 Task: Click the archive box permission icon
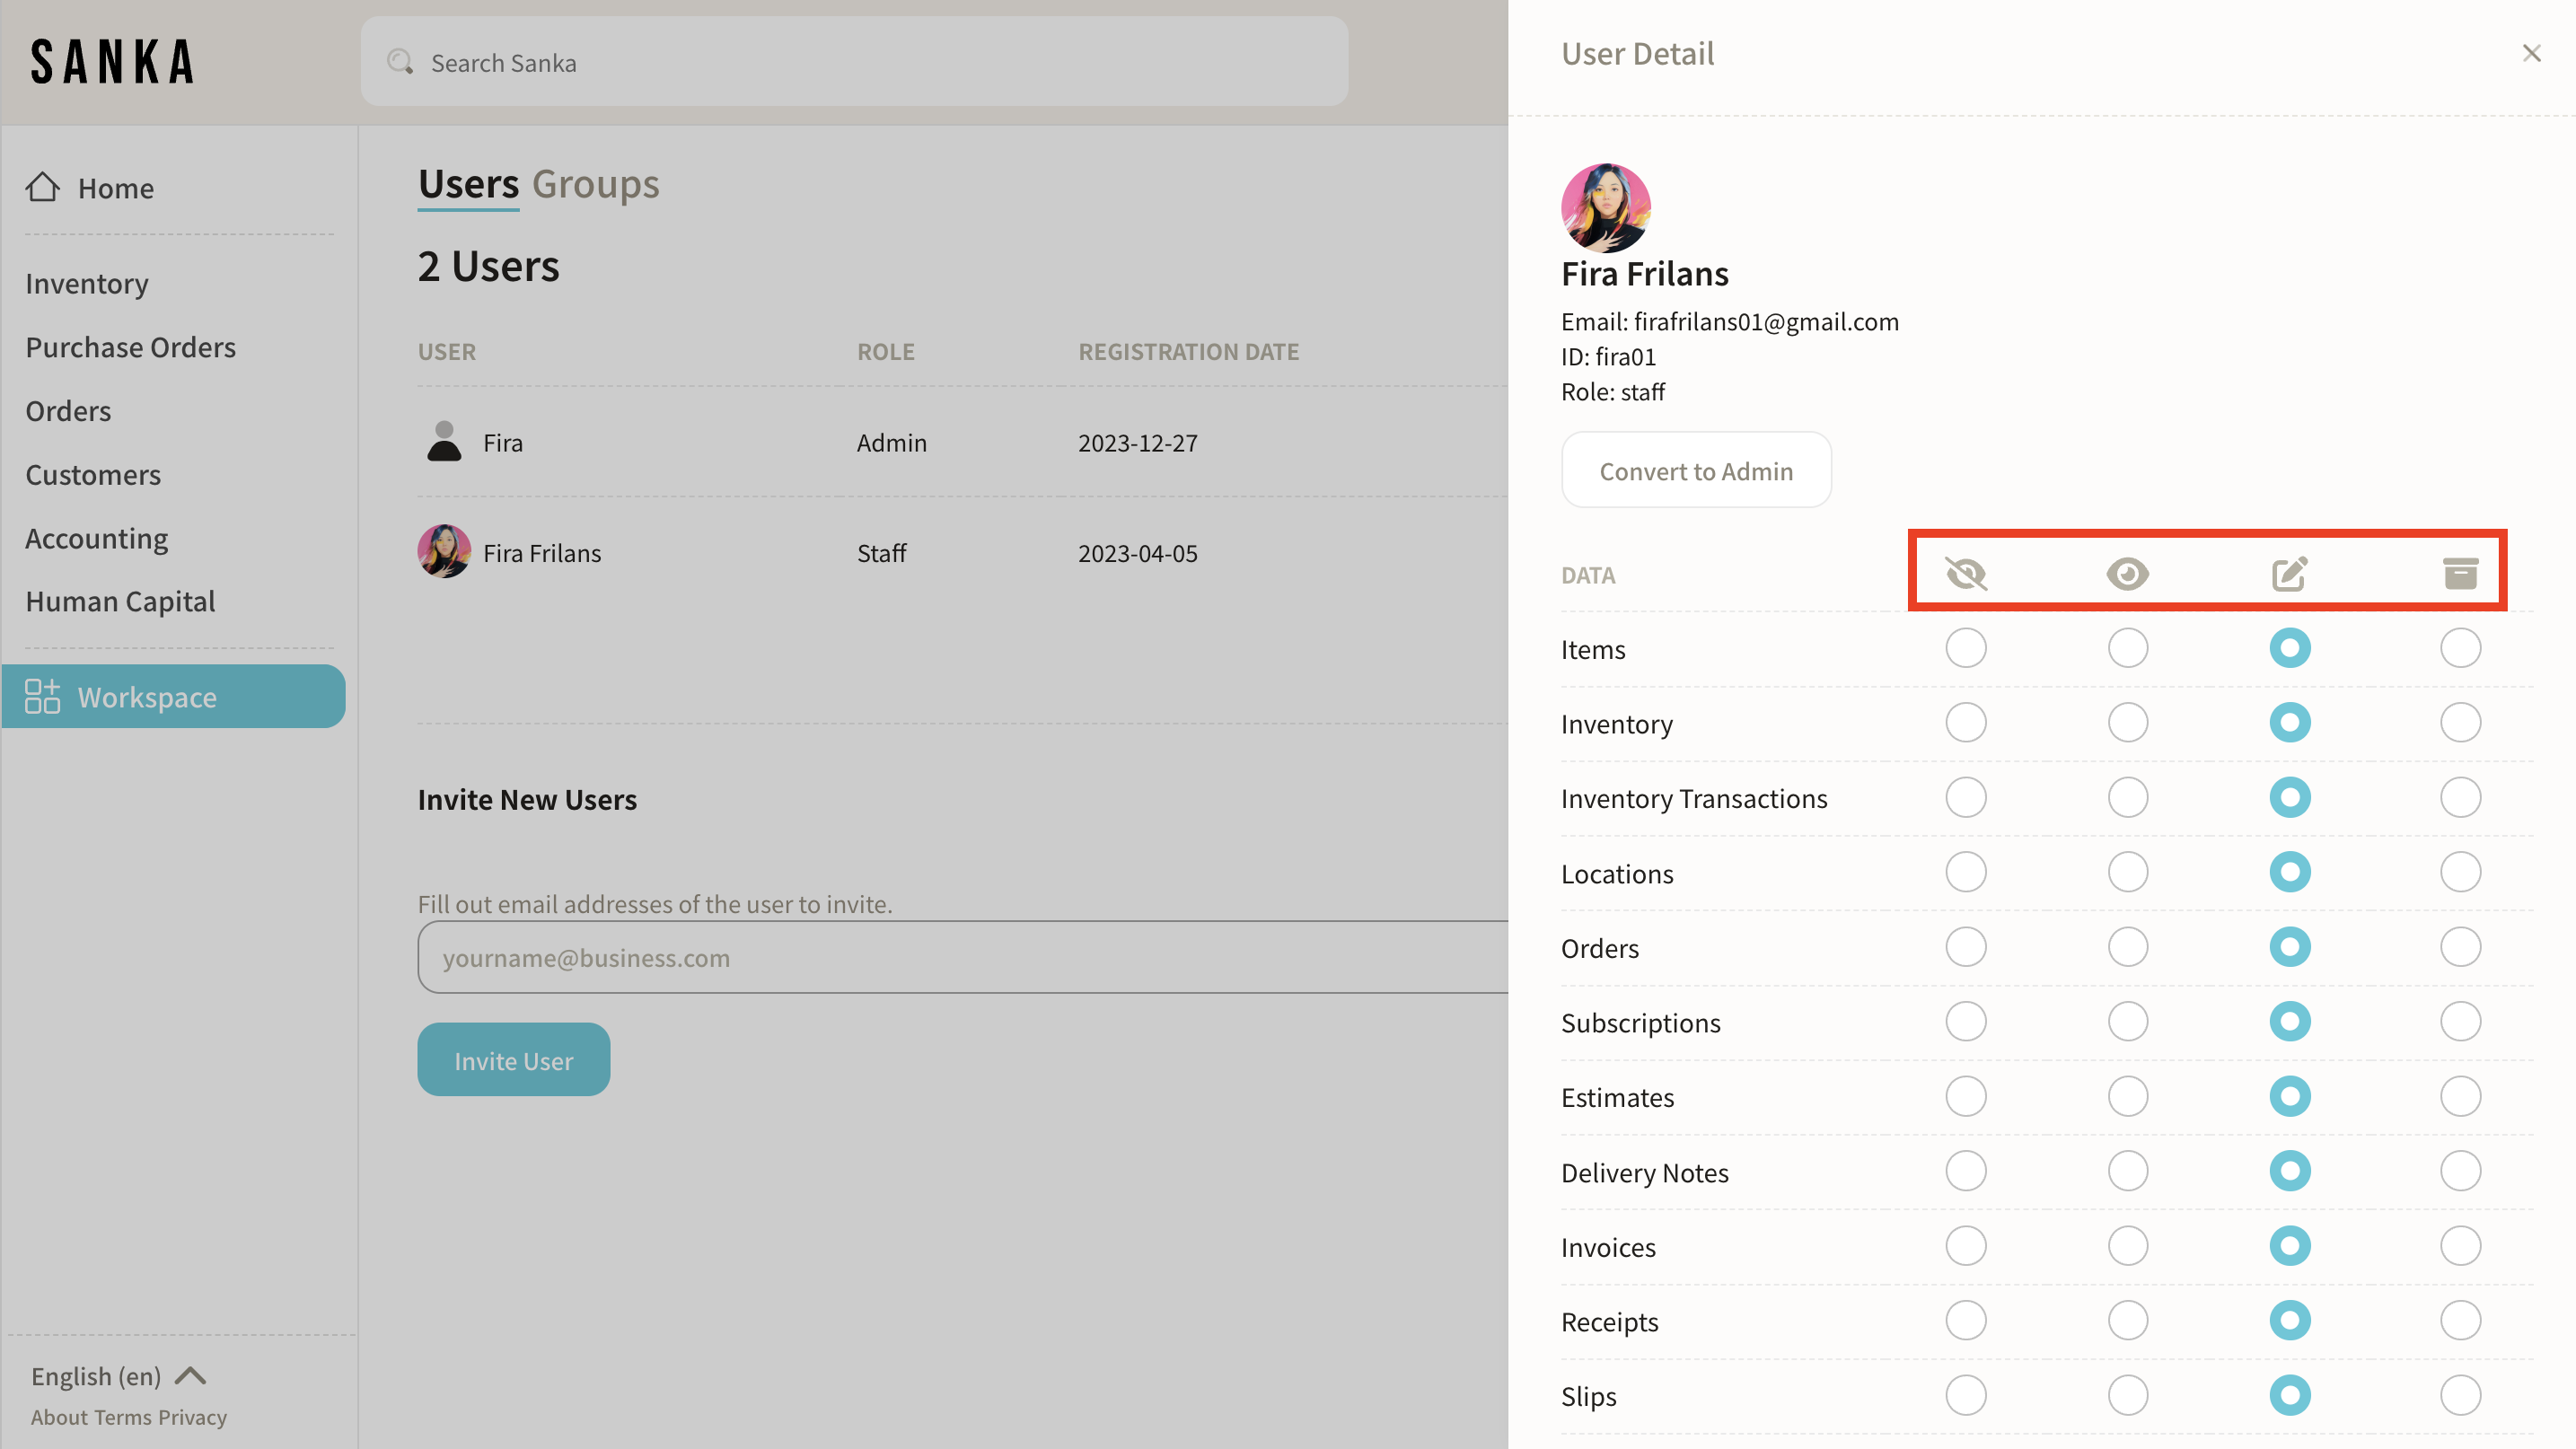tap(2460, 574)
